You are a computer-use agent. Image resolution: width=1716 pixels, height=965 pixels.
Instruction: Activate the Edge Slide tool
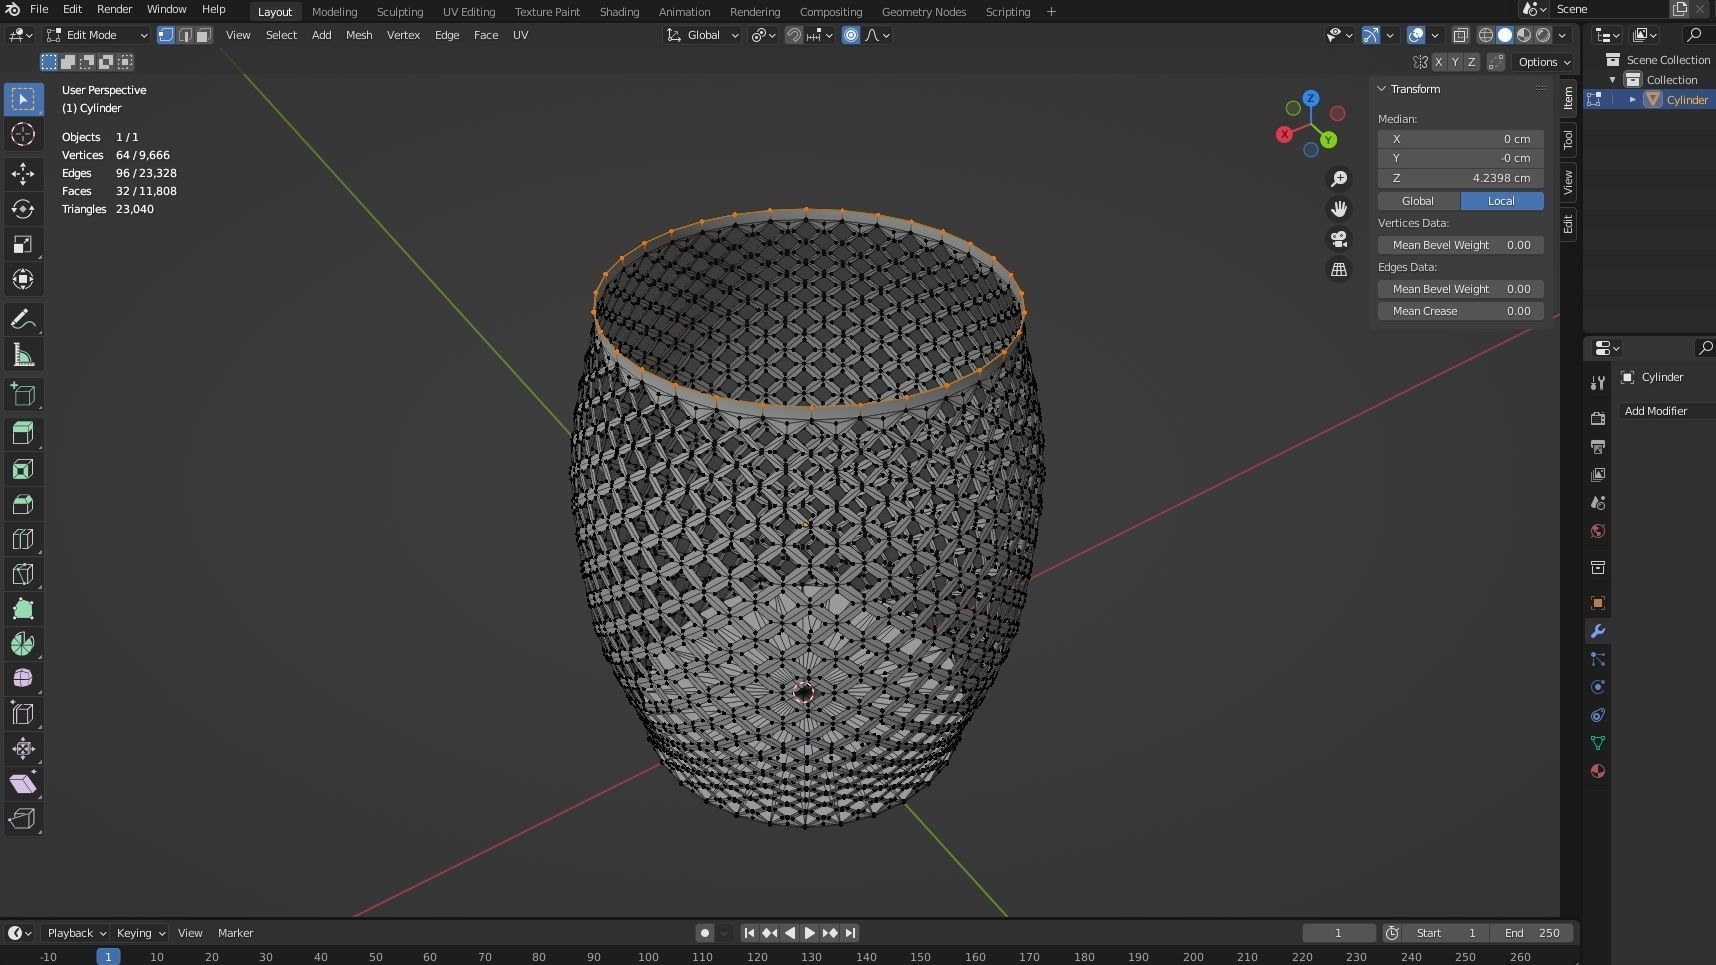click(23, 713)
